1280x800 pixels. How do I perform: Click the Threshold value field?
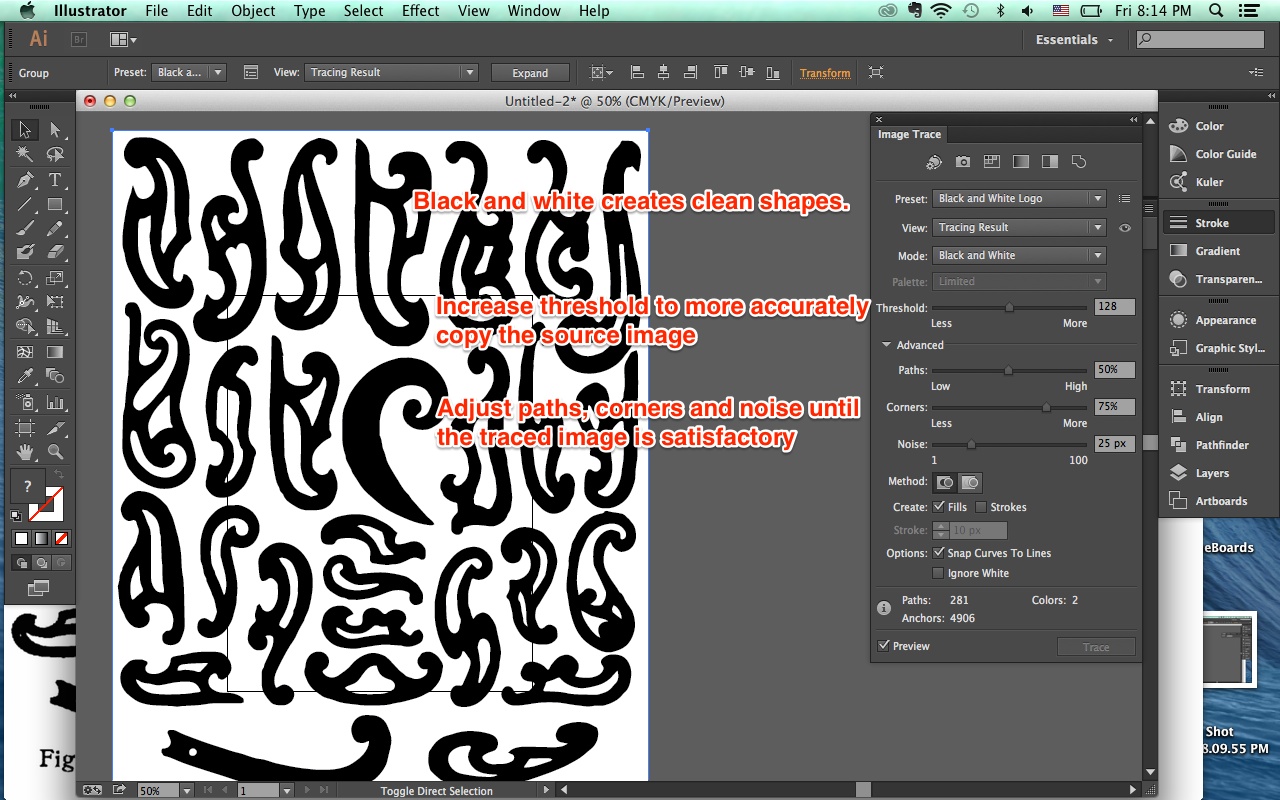click(x=1115, y=308)
